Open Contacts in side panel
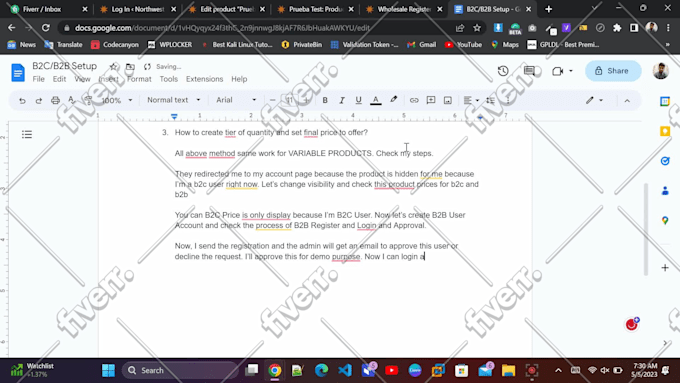 coord(665,190)
